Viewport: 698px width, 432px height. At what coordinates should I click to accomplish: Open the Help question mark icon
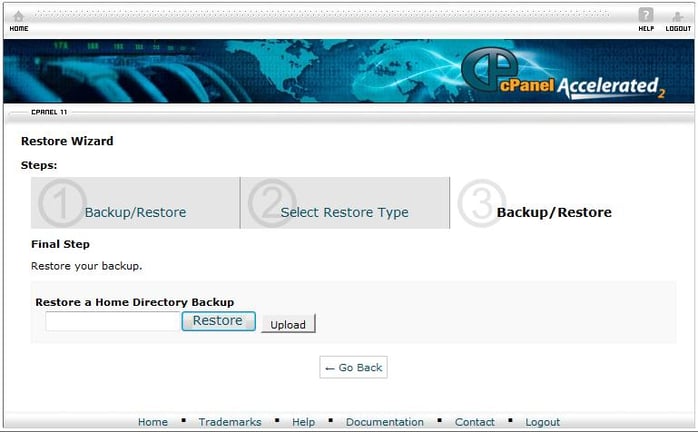pos(646,15)
